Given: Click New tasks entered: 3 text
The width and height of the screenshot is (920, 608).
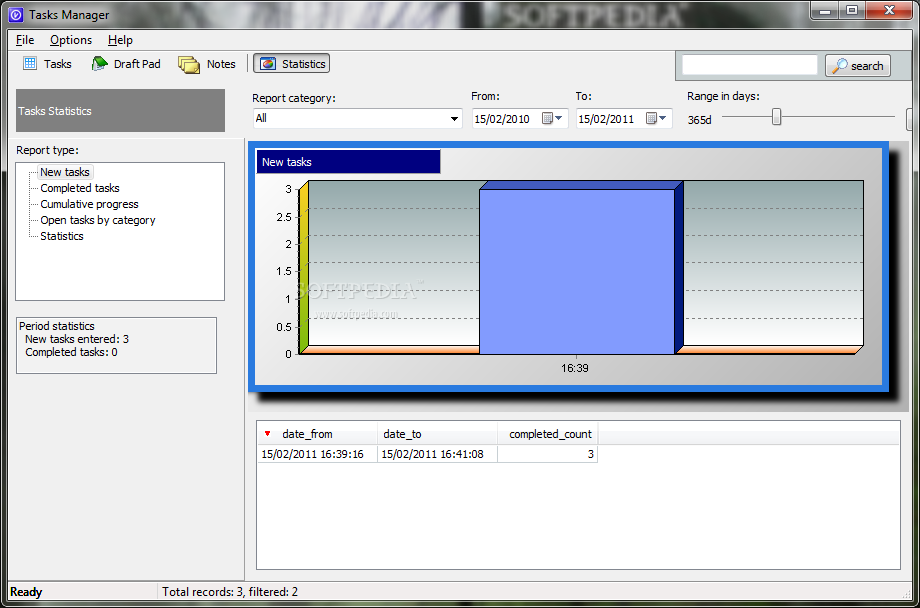Looking at the screenshot, I should click(x=77, y=339).
